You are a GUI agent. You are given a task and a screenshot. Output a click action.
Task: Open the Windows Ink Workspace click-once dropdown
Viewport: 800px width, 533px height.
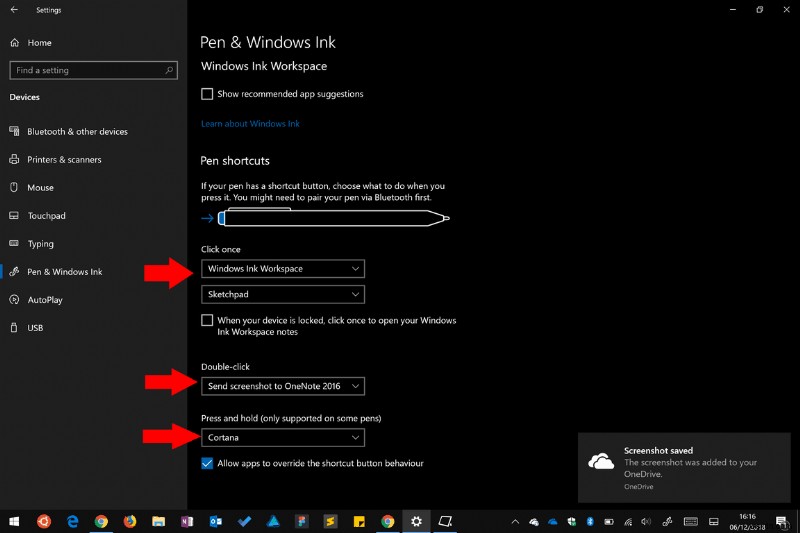coord(283,269)
